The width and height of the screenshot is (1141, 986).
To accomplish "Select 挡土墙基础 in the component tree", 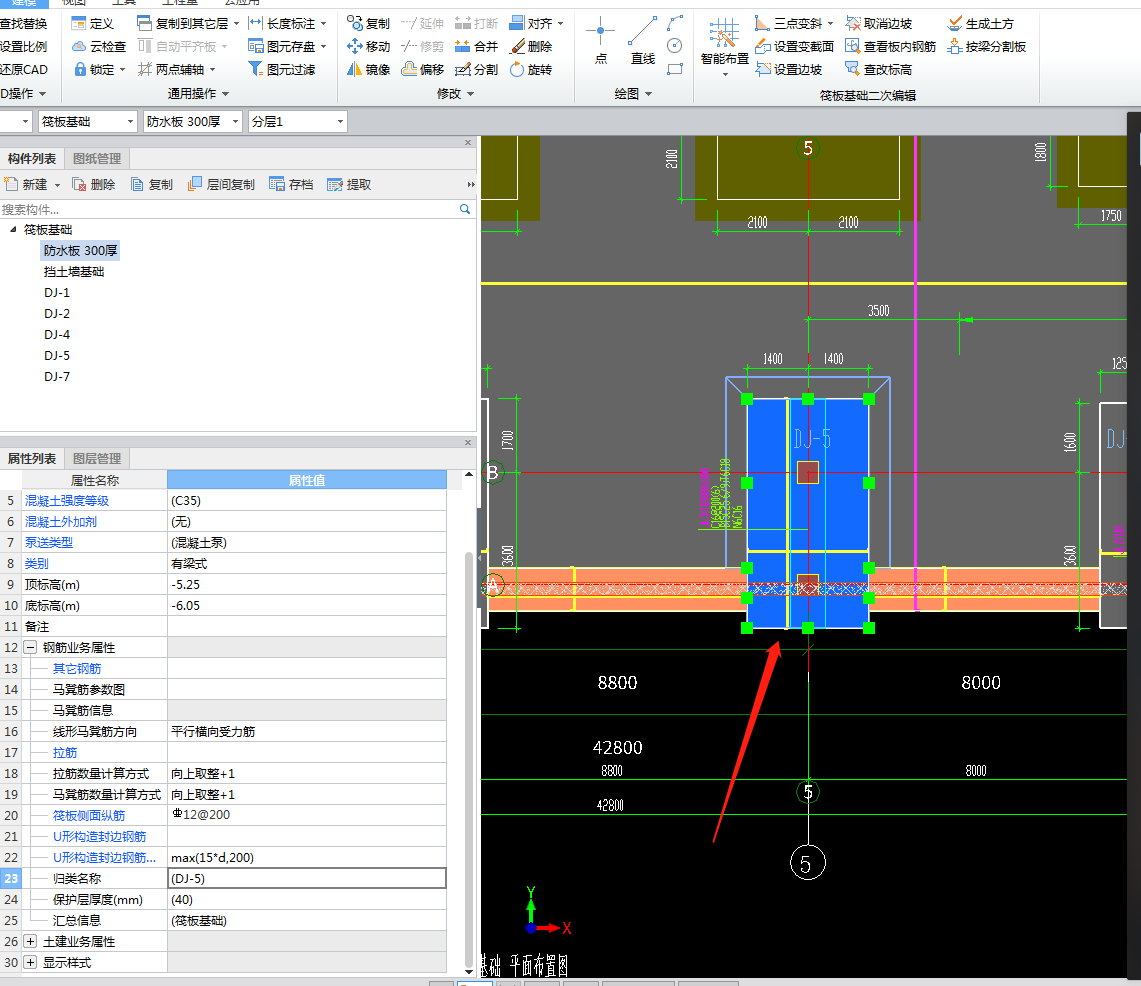I will click(73, 271).
